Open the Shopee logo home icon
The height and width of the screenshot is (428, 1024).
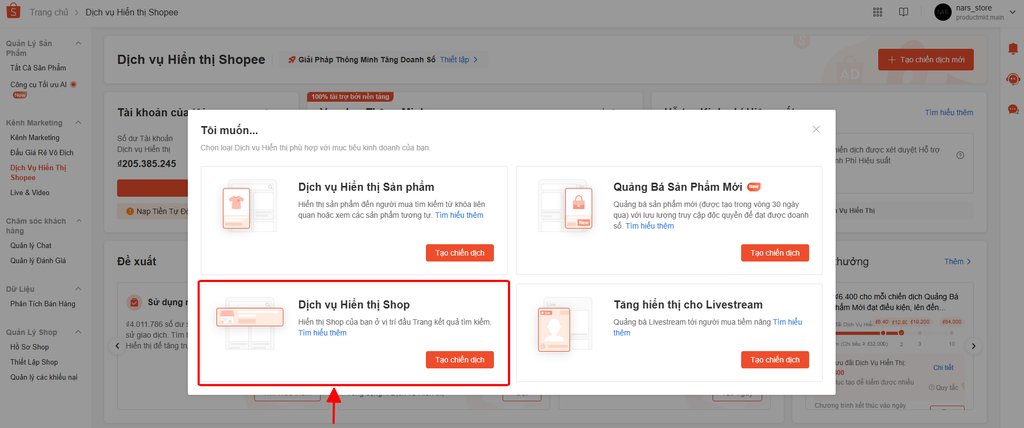point(14,12)
